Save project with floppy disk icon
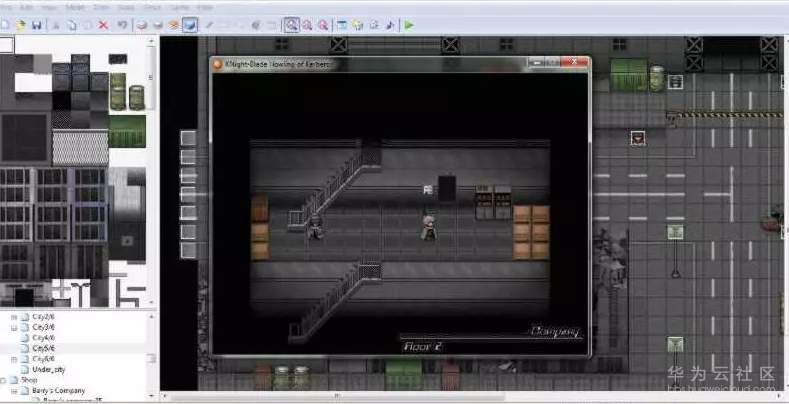The image size is (789, 404). pos(37,25)
